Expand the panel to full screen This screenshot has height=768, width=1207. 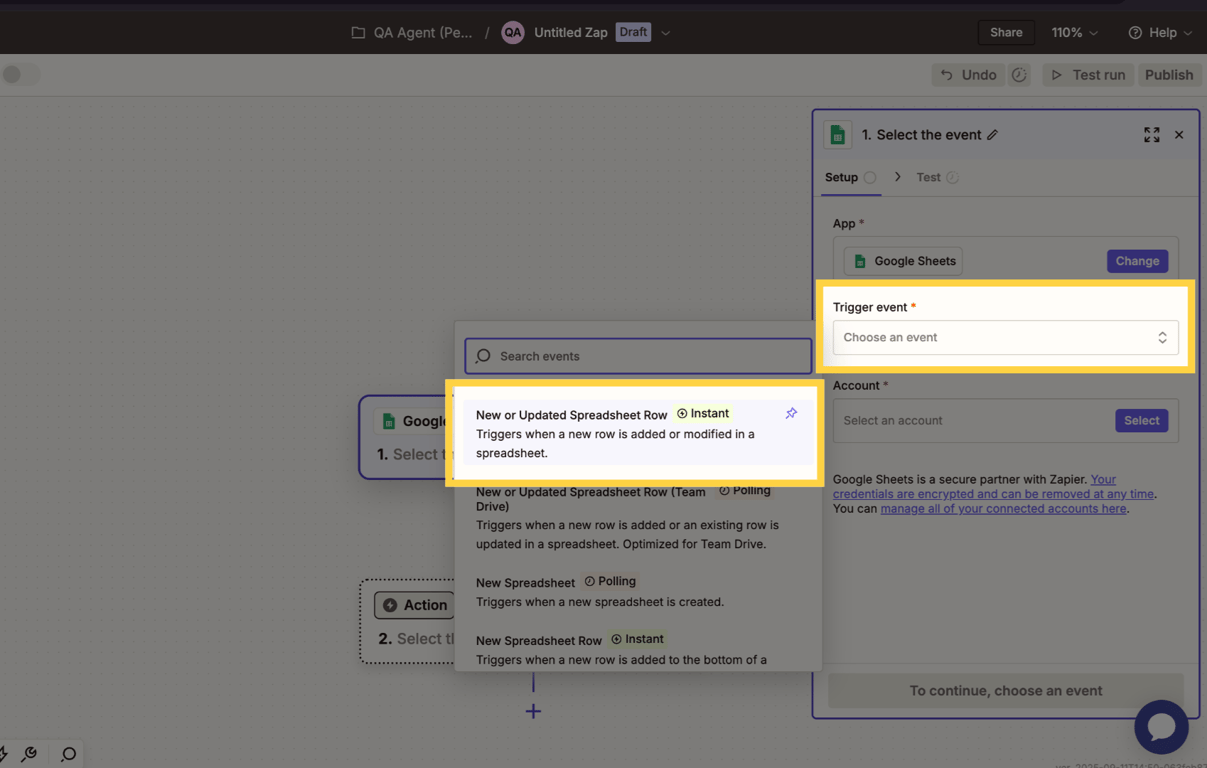point(1152,135)
